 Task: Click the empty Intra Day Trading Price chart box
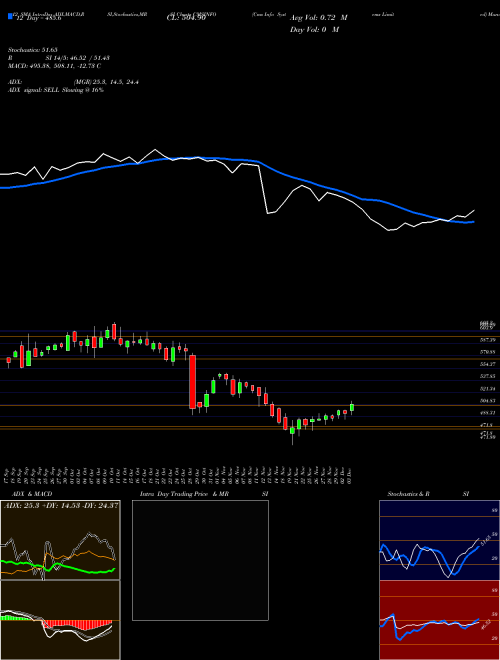(x=200, y=560)
